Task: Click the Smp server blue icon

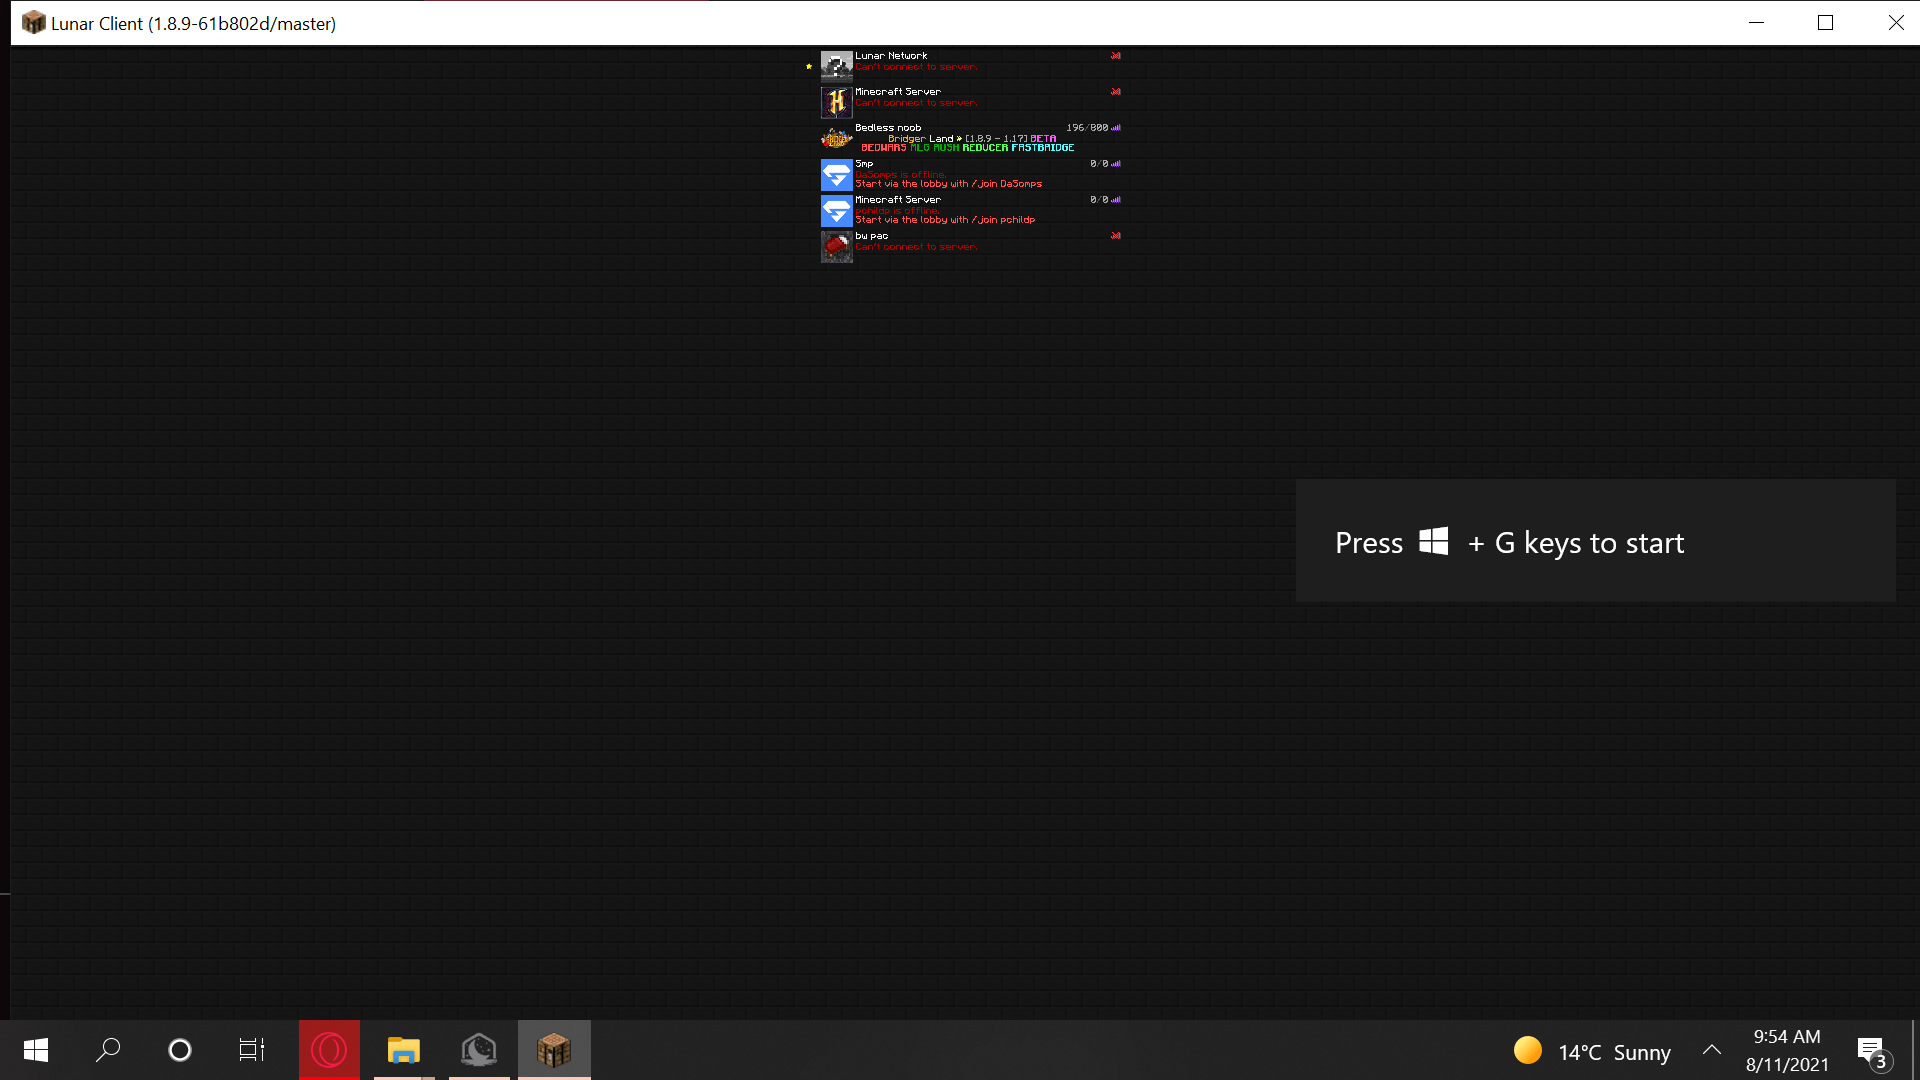Action: pyautogui.click(x=836, y=174)
